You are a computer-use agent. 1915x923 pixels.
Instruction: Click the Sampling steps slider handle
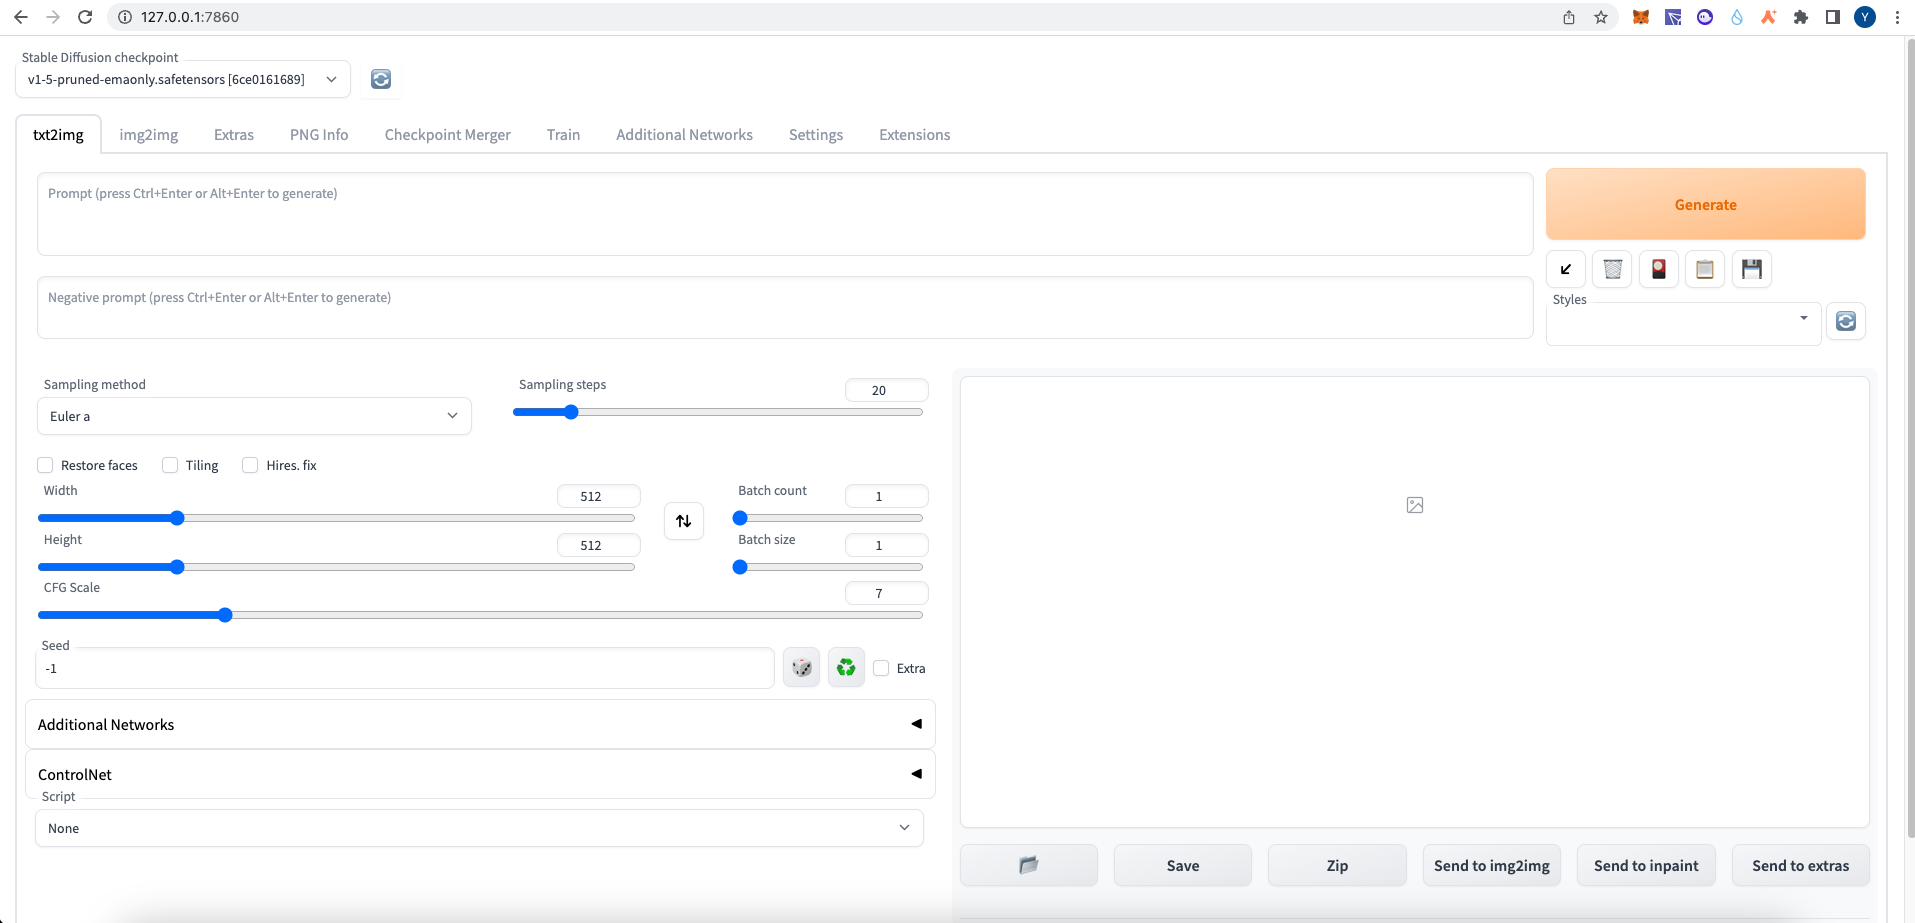tap(571, 412)
